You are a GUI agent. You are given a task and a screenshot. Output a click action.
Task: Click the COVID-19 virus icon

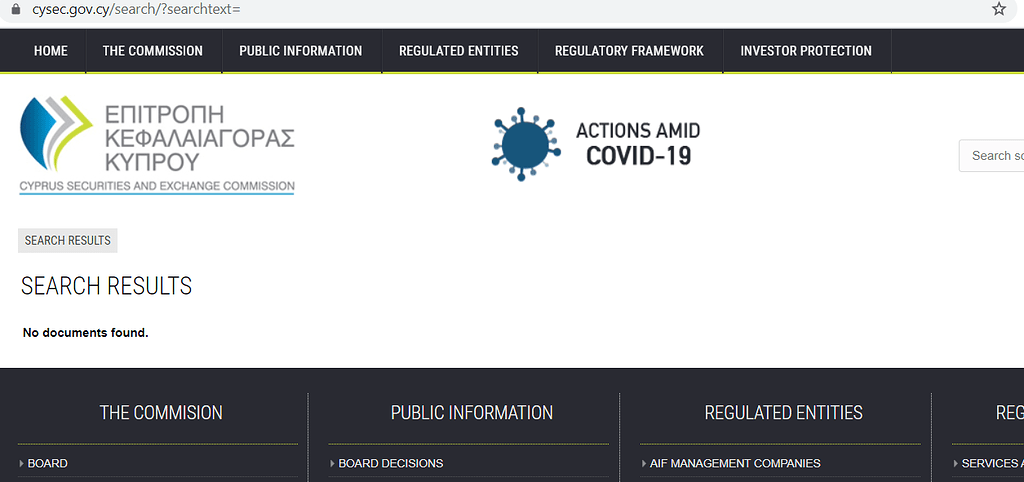[521, 144]
